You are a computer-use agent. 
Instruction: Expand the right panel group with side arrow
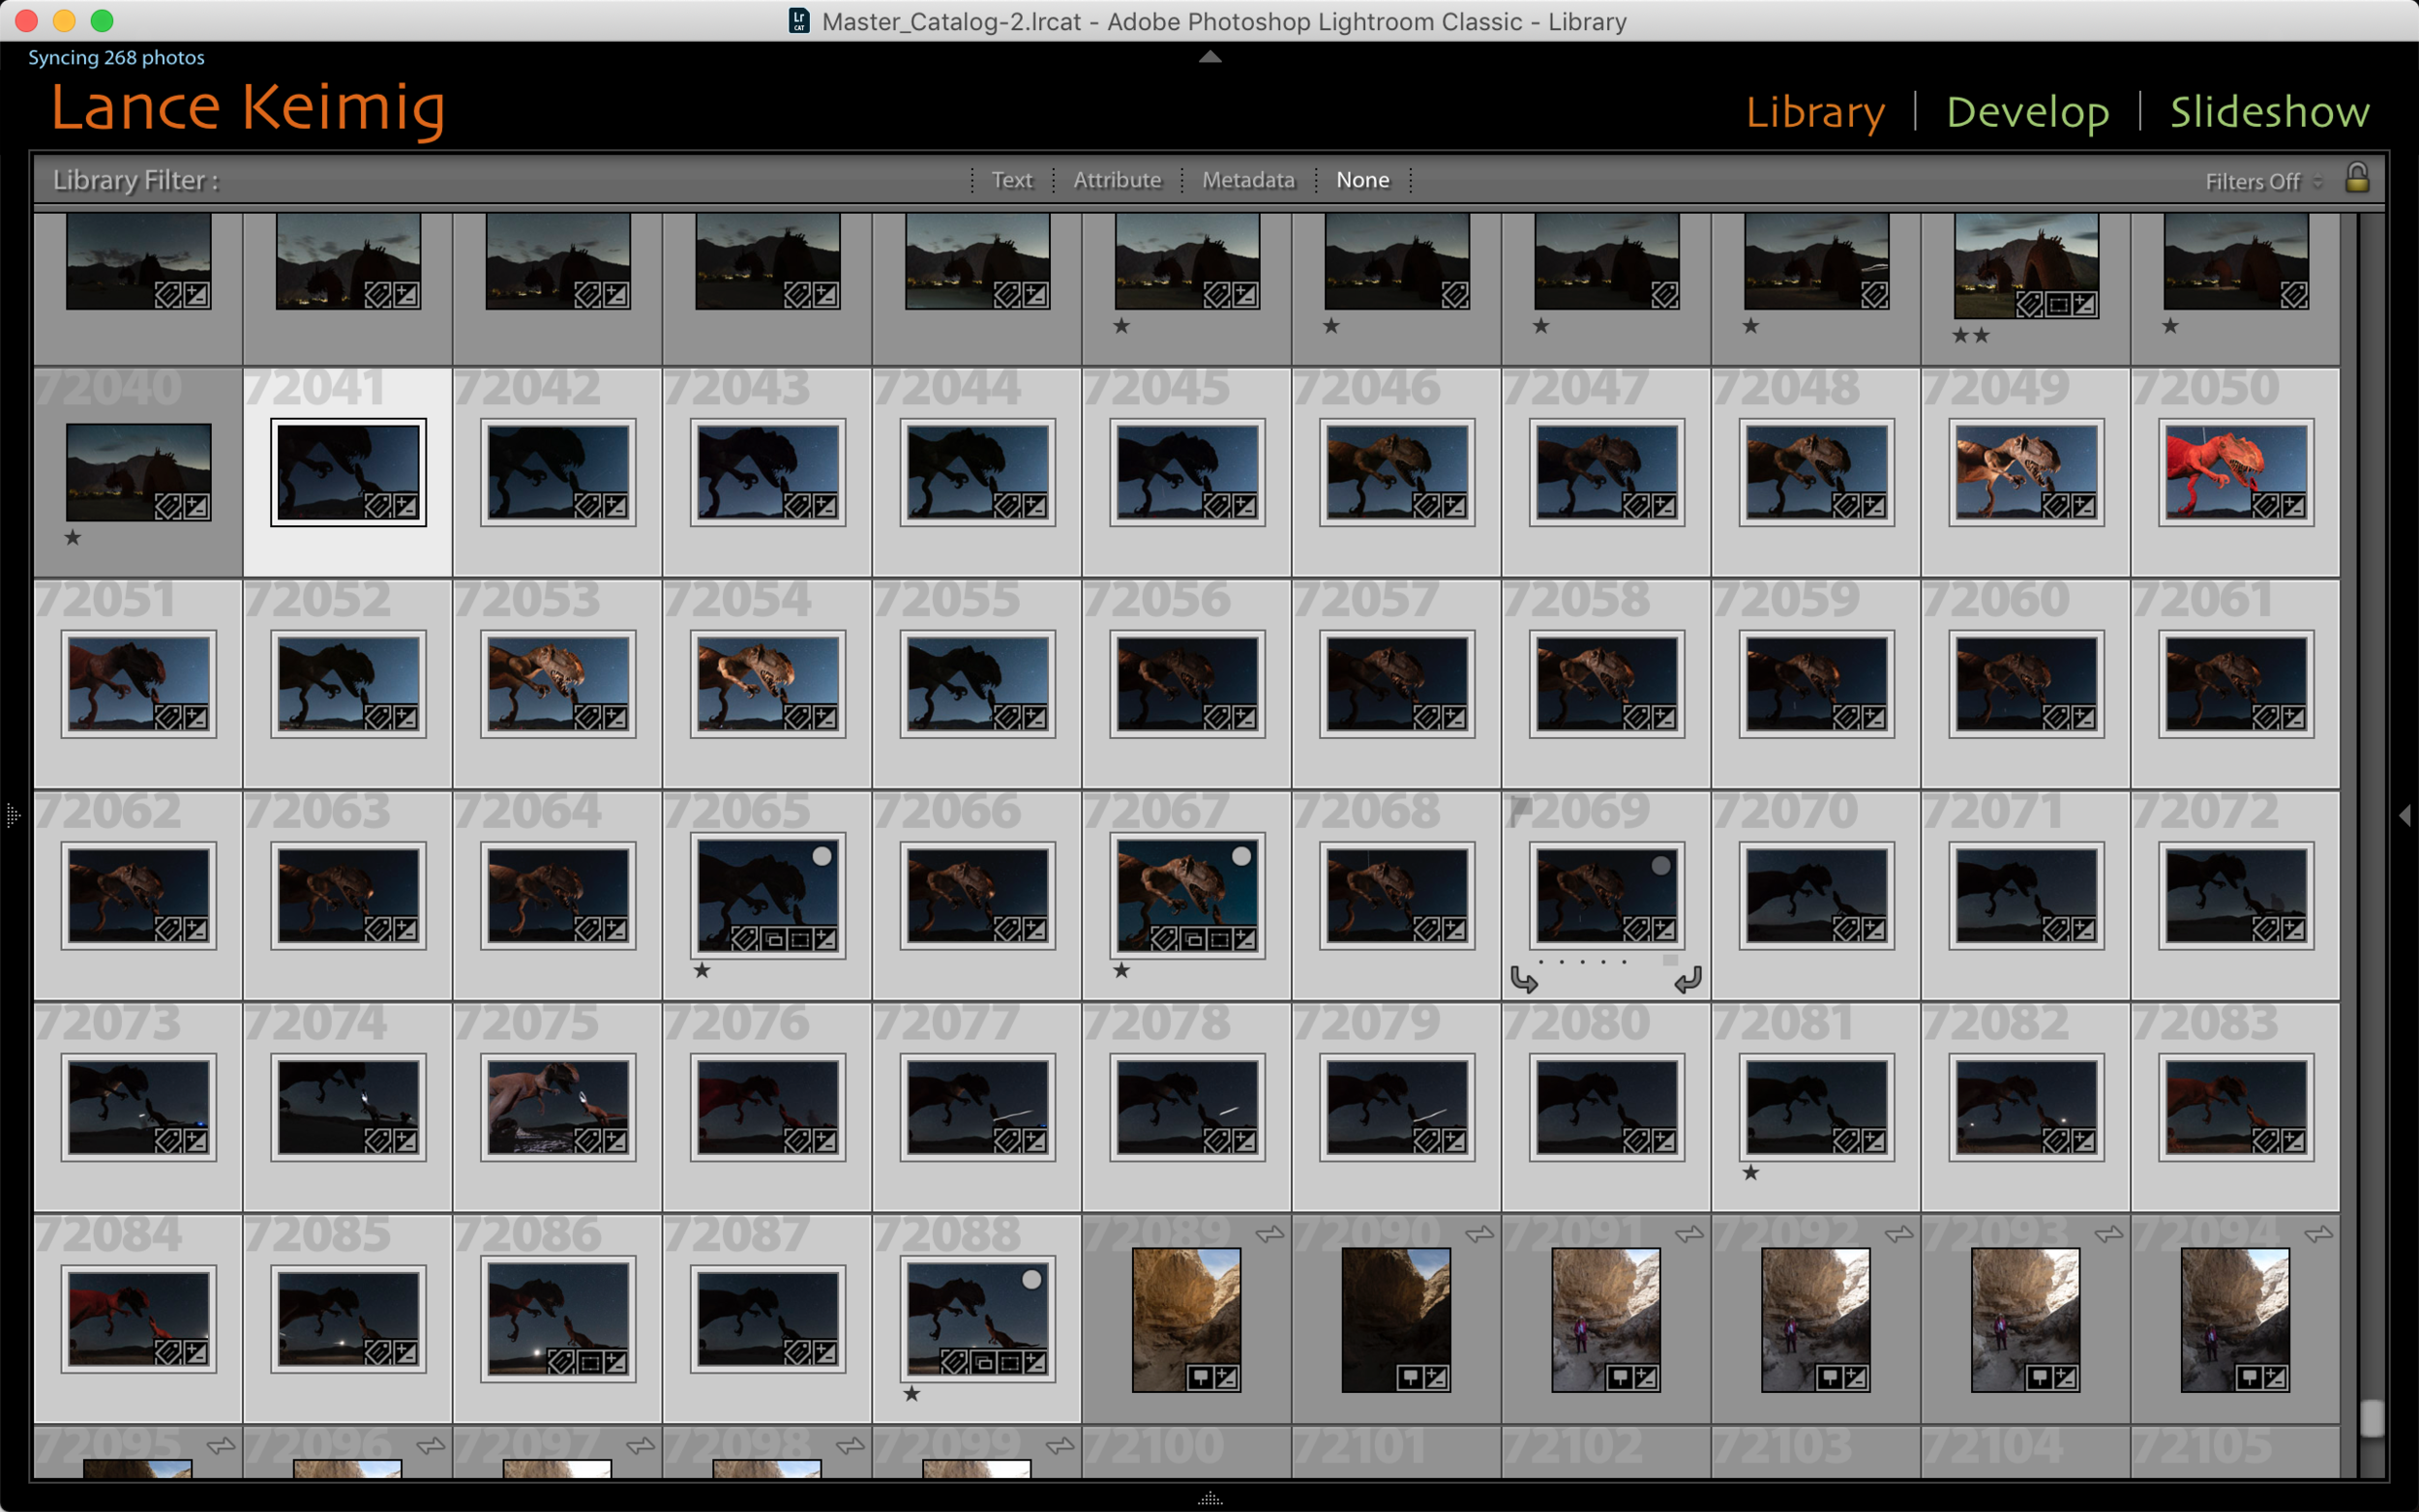[x=2405, y=815]
